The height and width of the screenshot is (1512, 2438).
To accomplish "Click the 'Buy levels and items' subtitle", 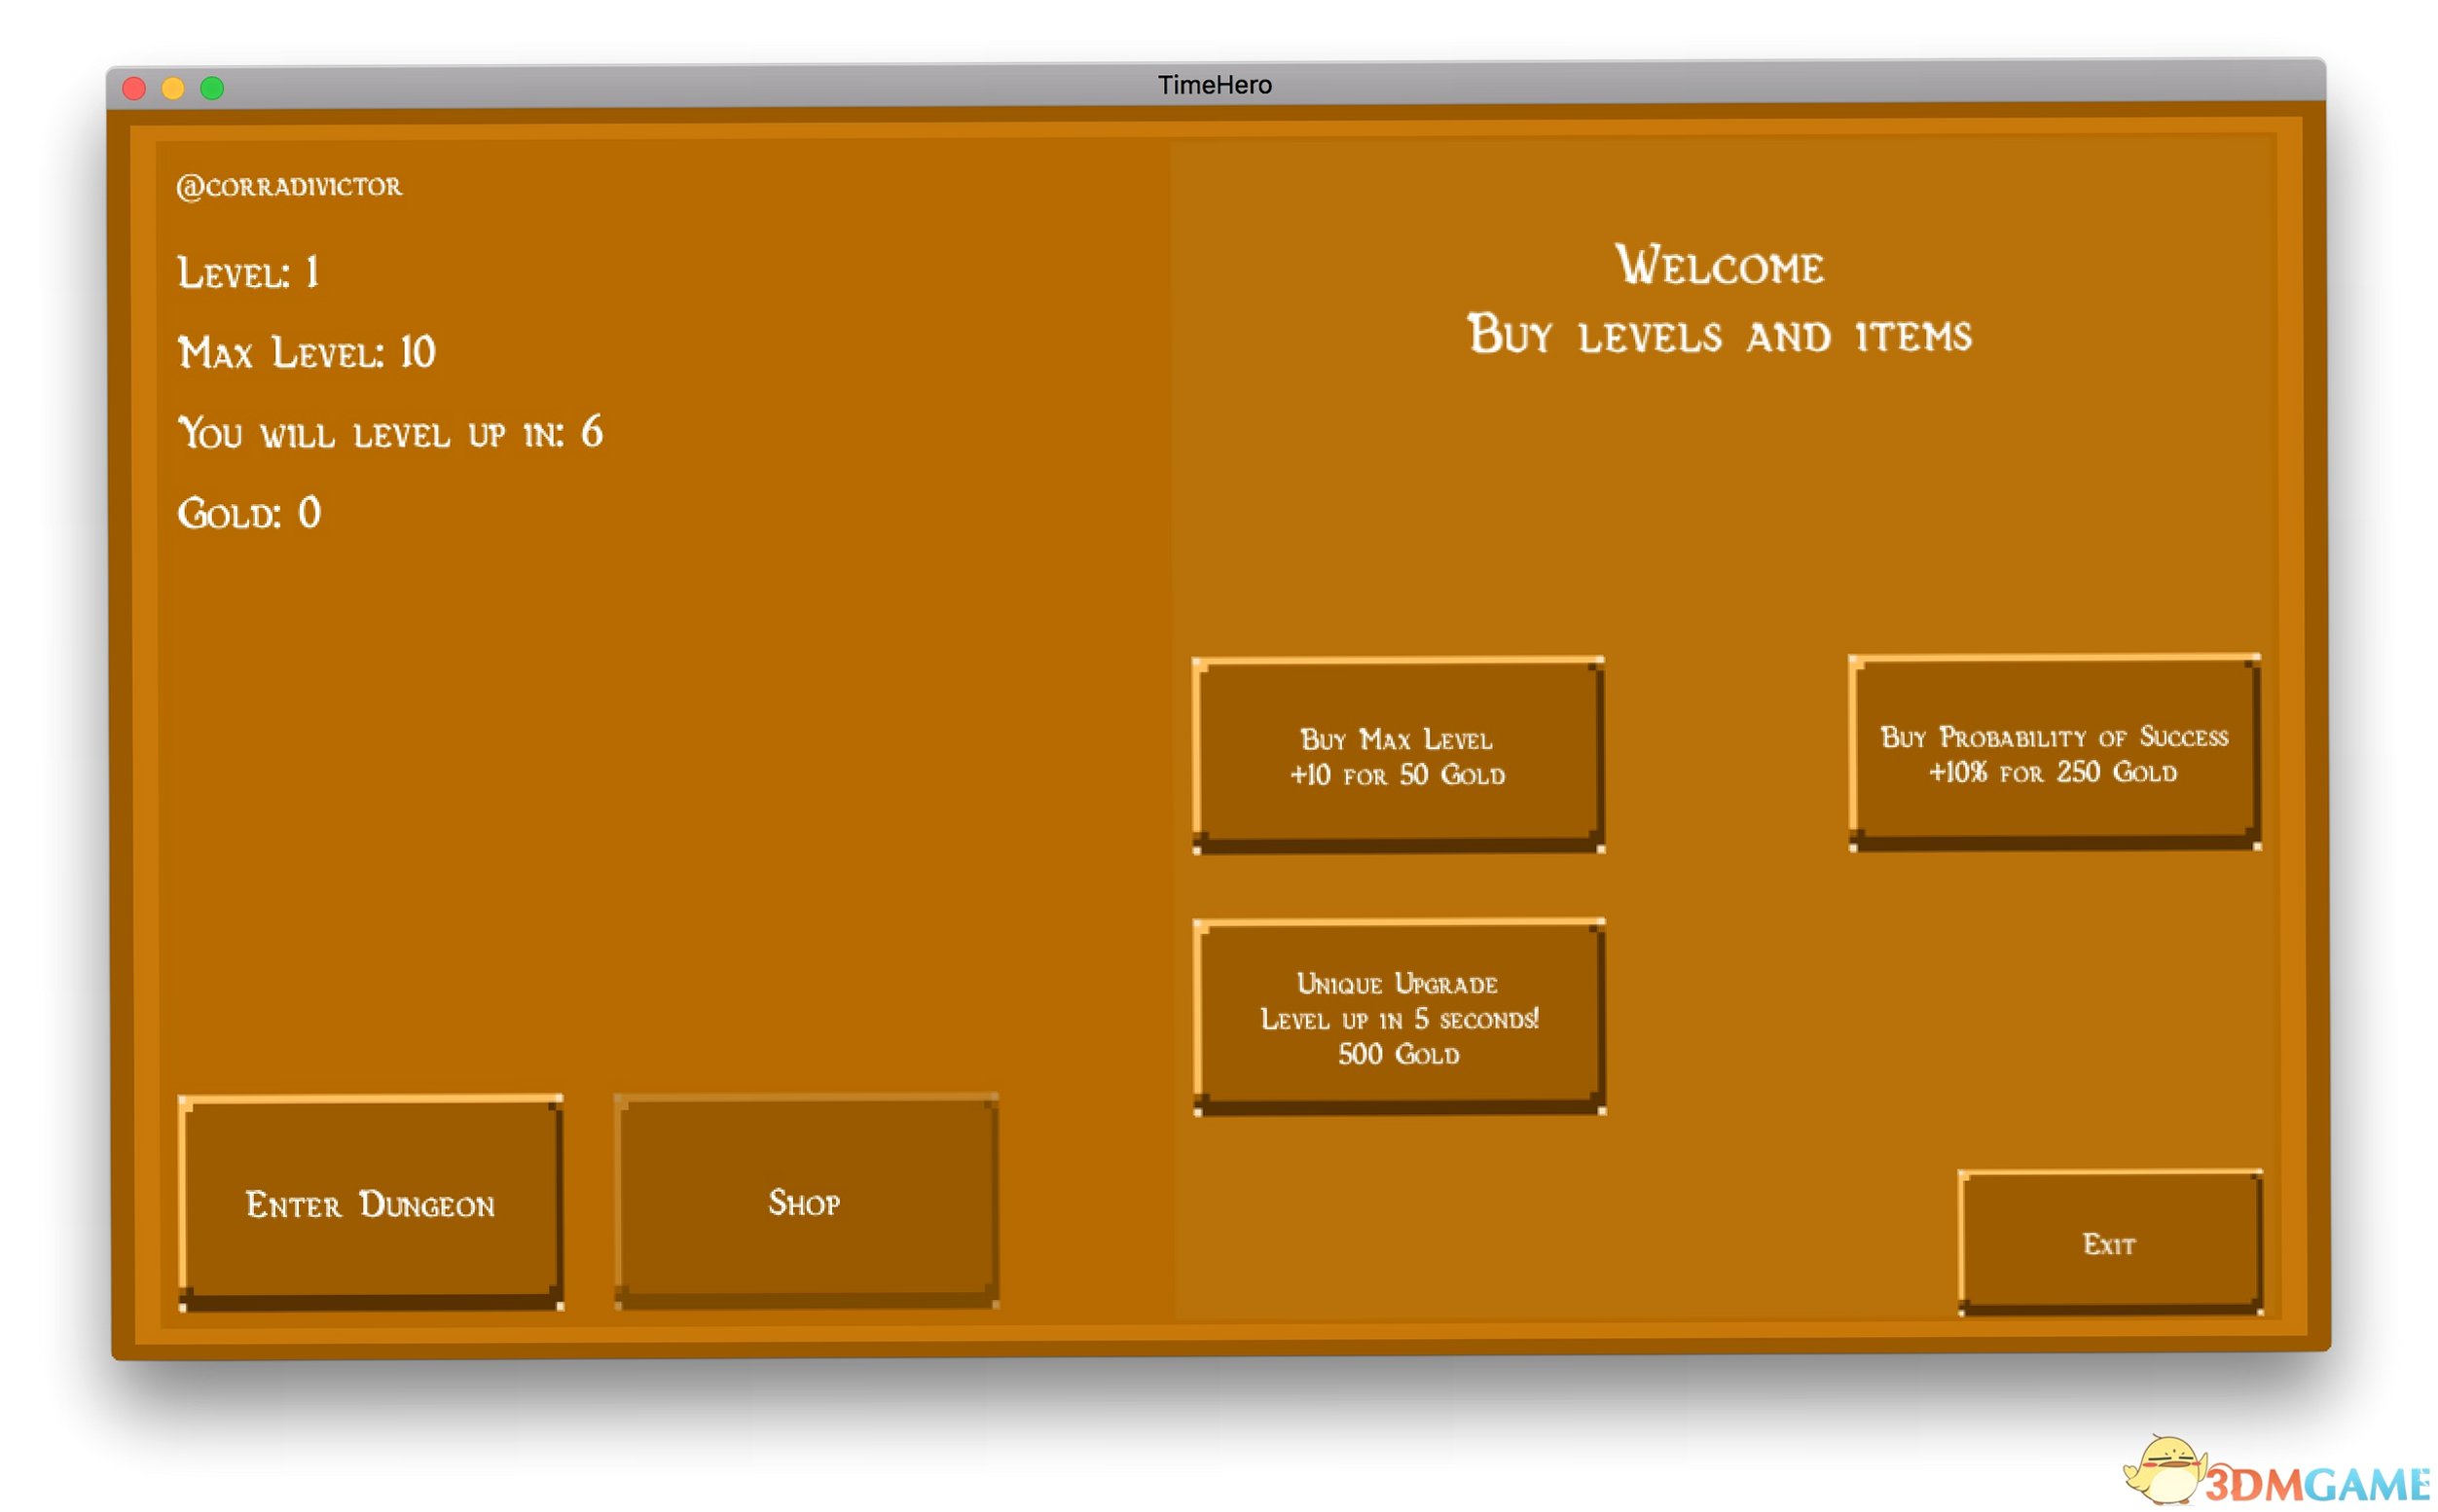I will [x=1719, y=335].
